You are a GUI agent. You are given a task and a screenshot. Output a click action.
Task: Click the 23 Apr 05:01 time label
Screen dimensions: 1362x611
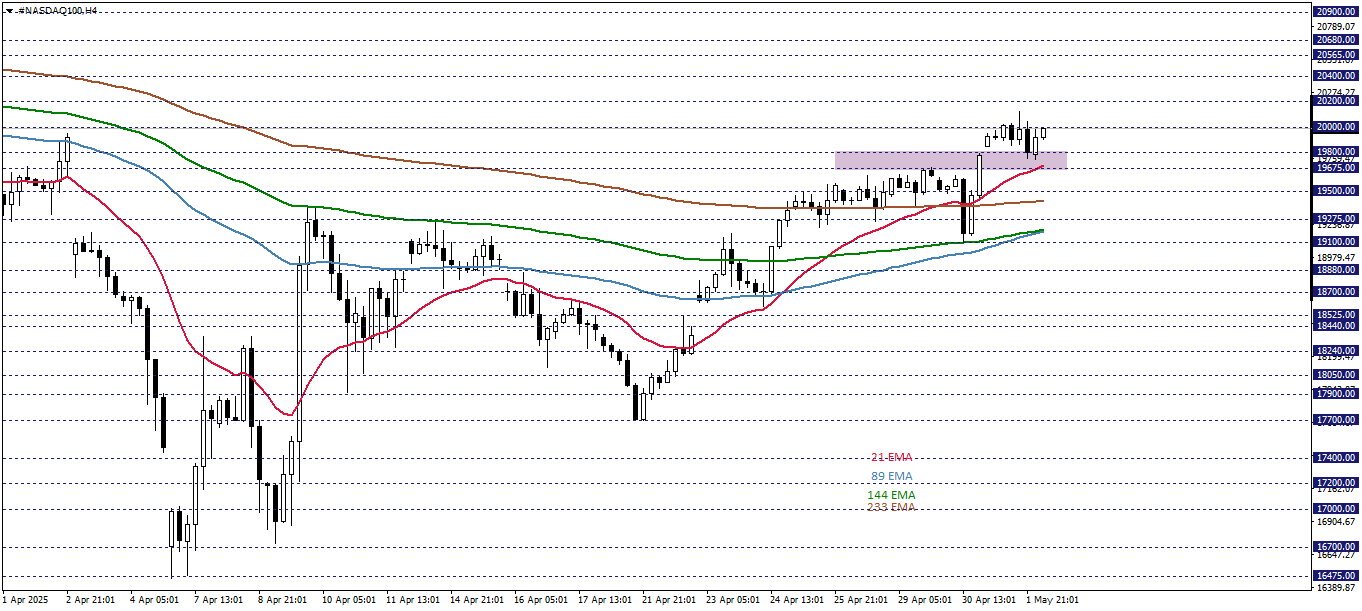click(x=733, y=600)
